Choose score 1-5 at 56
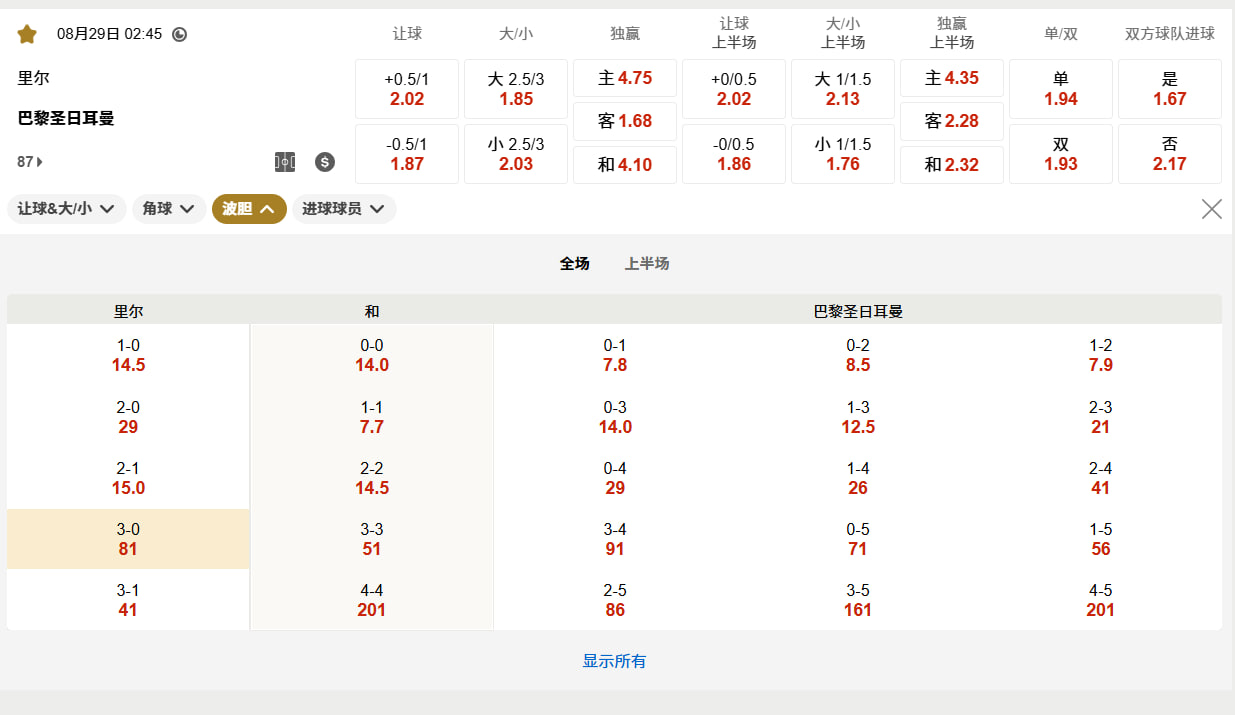 (1100, 539)
